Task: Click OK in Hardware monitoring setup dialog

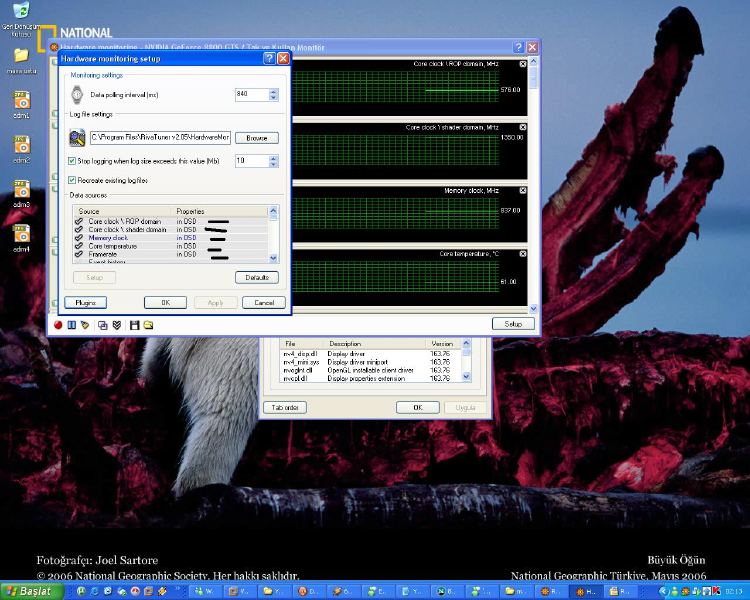Action: coord(165,303)
